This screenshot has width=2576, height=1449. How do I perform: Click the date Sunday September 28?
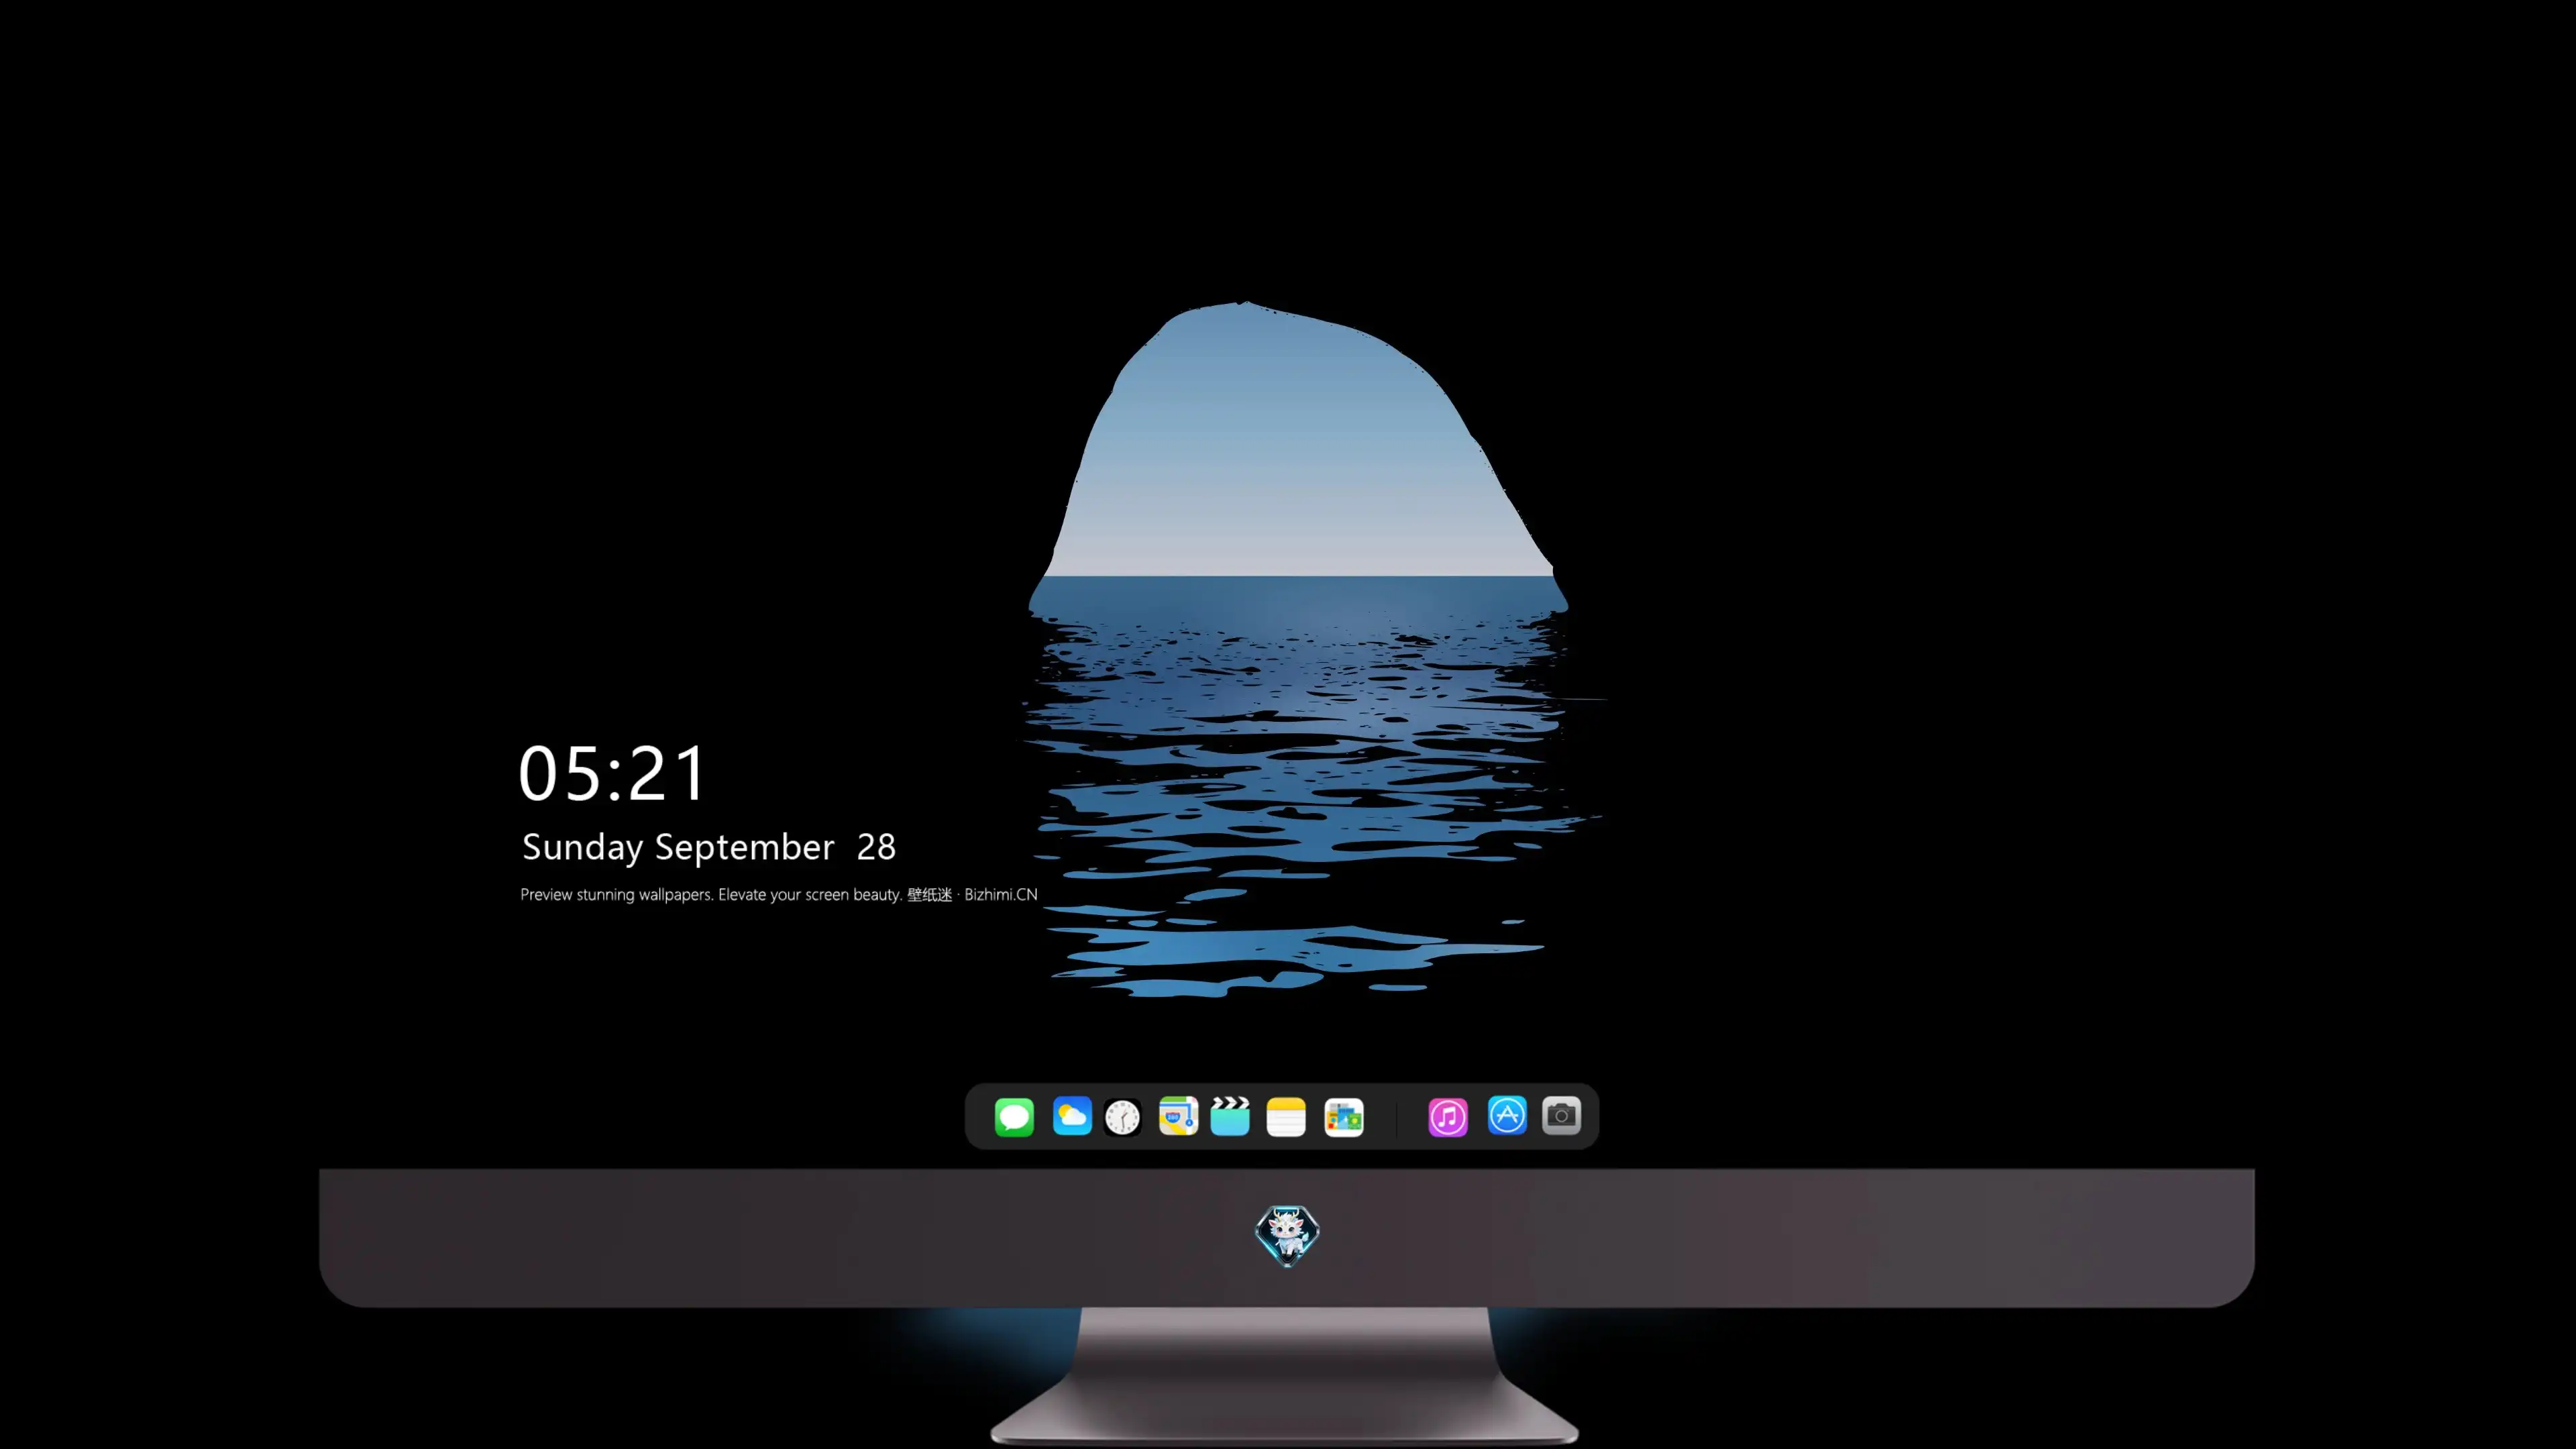click(x=709, y=848)
